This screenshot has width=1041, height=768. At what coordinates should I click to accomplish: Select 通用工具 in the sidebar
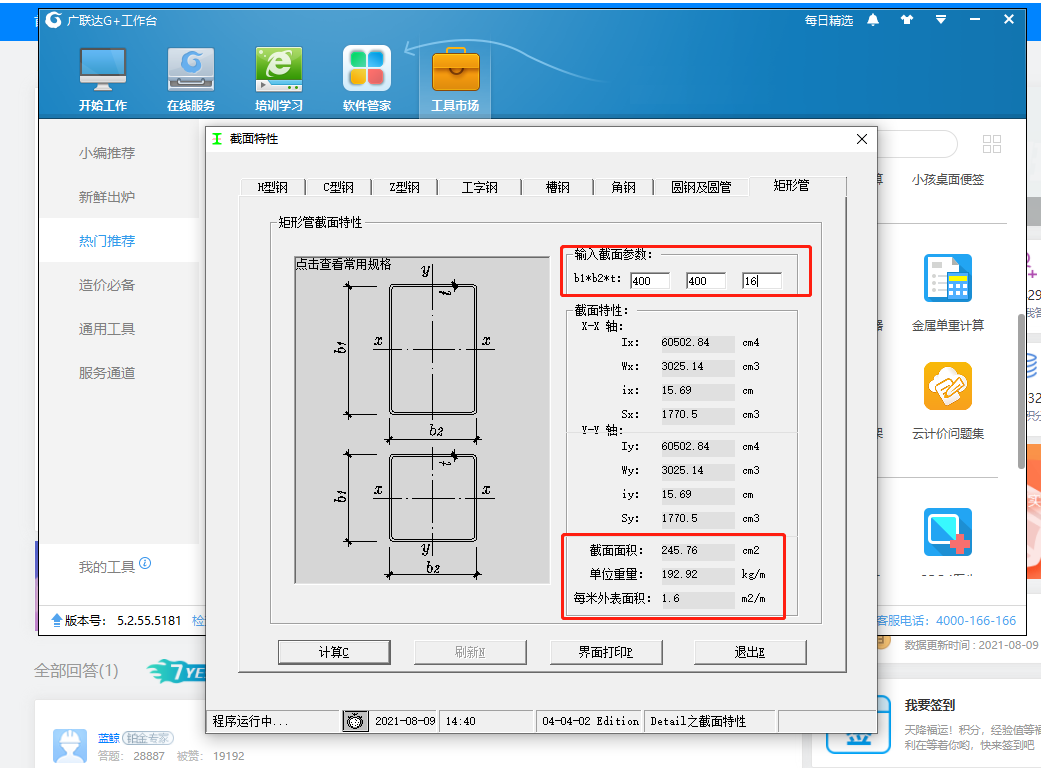tap(107, 329)
